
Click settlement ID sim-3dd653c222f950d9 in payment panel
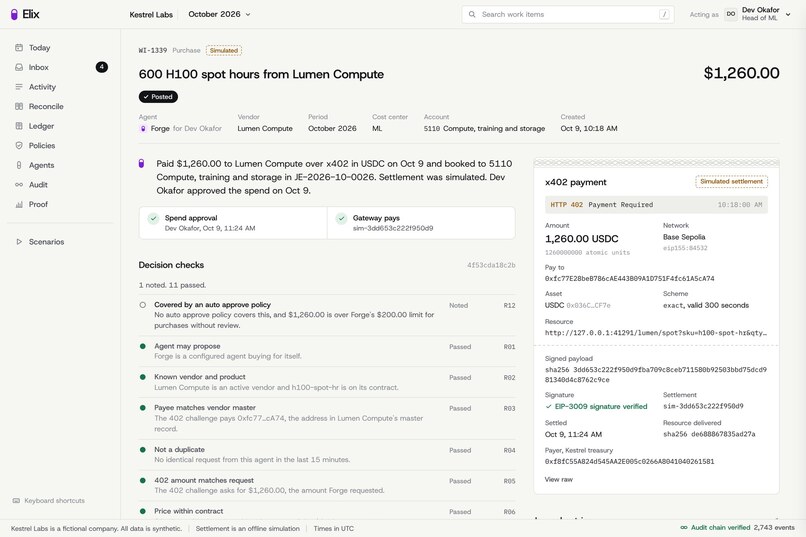coord(703,406)
